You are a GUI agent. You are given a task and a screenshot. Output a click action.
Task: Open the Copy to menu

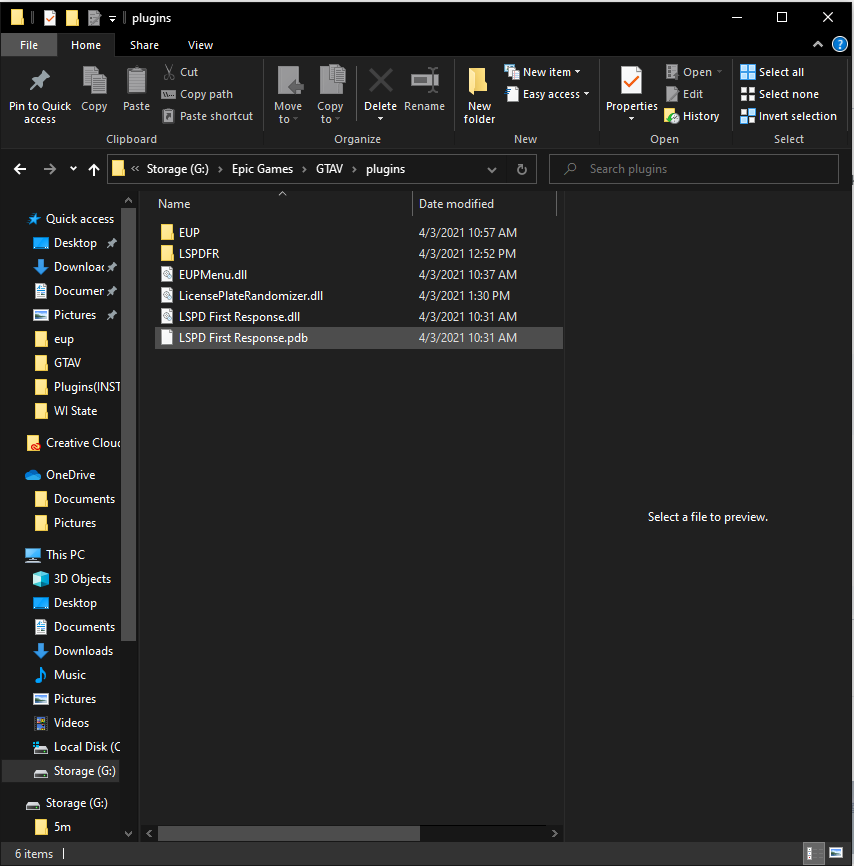point(330,95)
